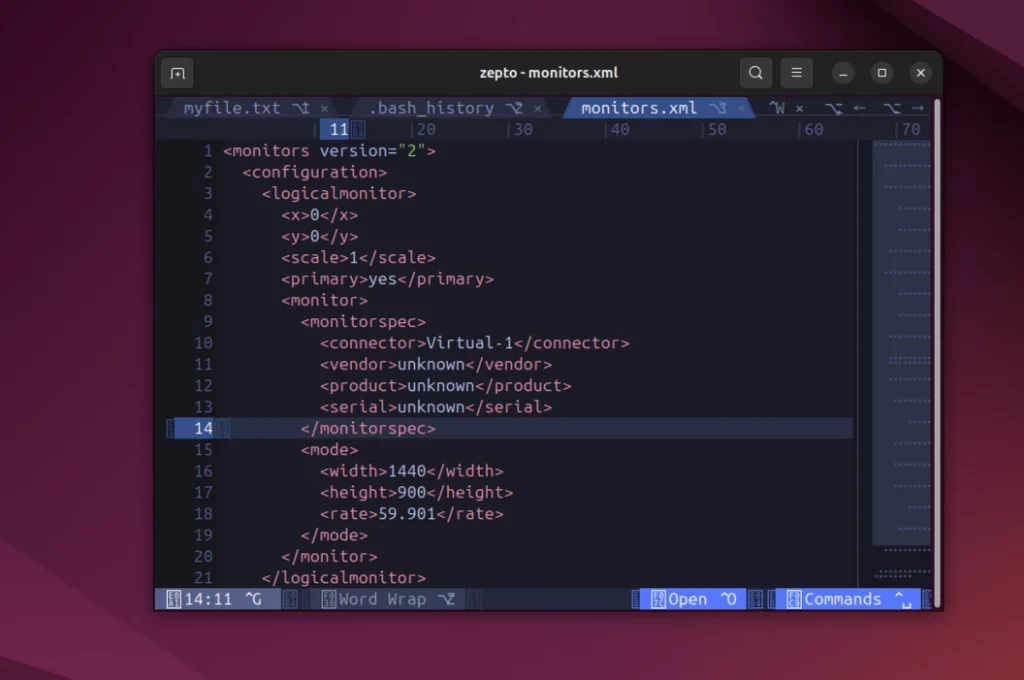Open a new terminal tab from title bar icon
Screen dimensions: 1024x680
coord(177,73)
